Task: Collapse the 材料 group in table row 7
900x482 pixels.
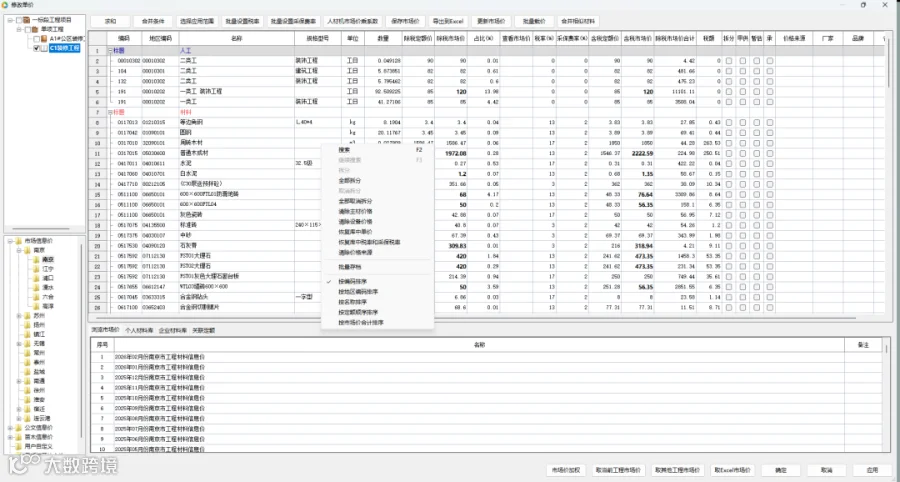Action: [x=110, y=112]
